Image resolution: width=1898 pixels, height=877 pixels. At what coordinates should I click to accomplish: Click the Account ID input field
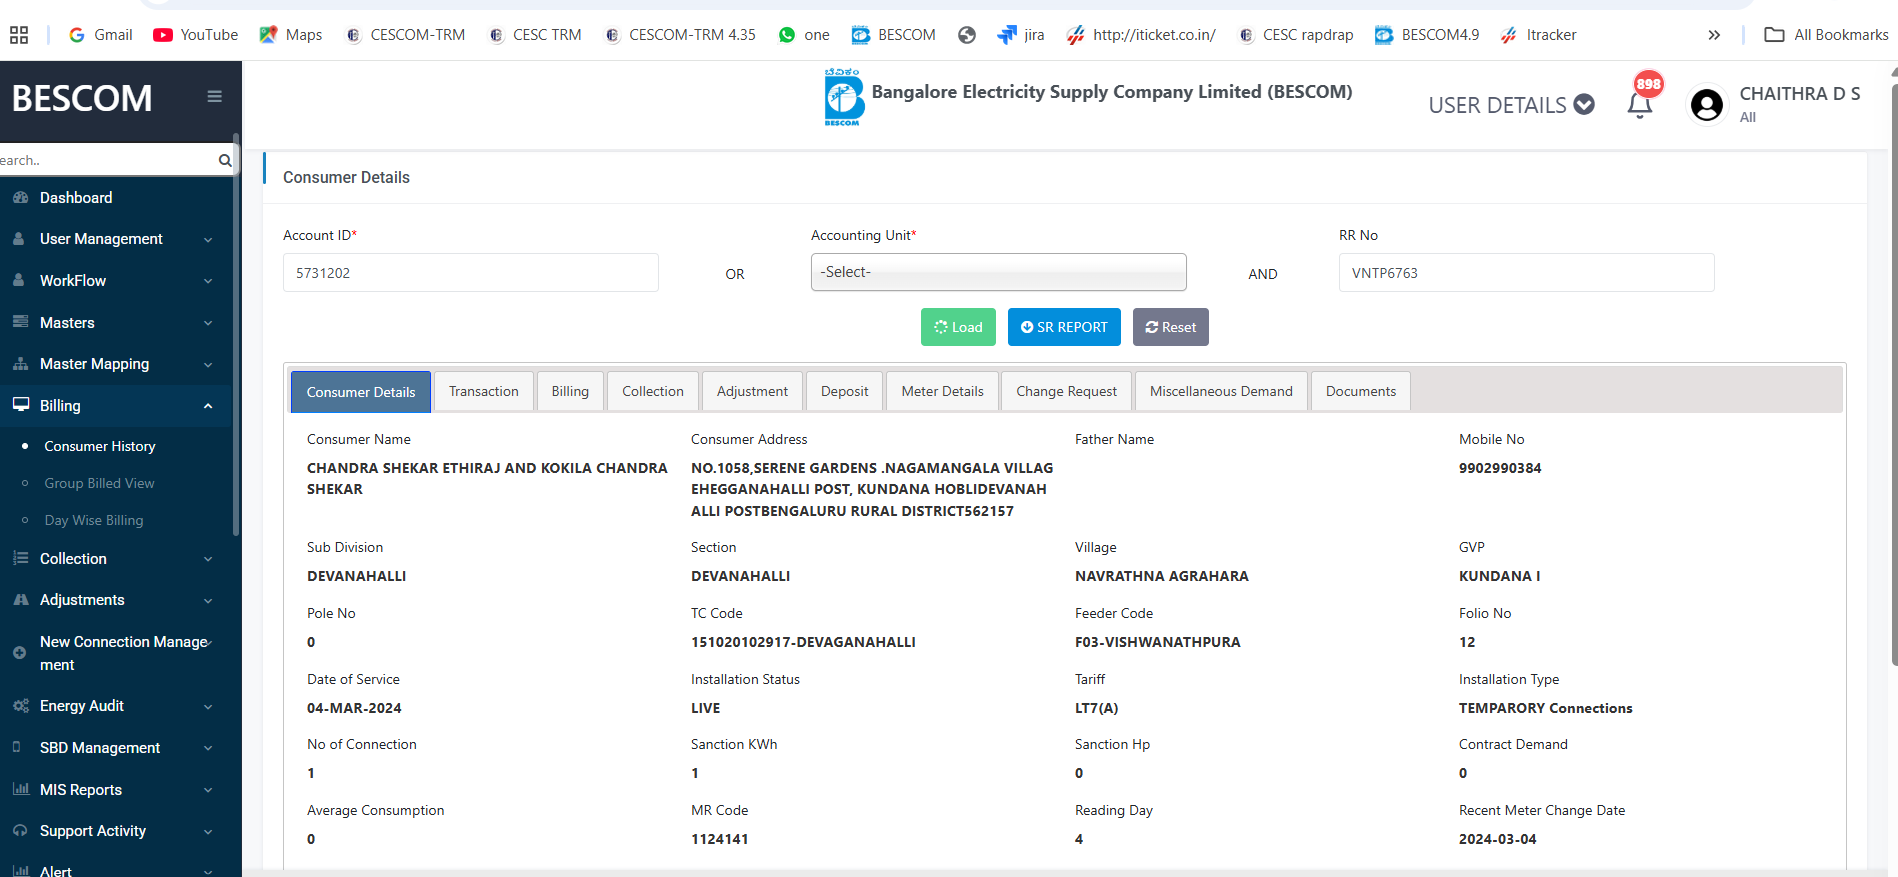pos(471,273)
